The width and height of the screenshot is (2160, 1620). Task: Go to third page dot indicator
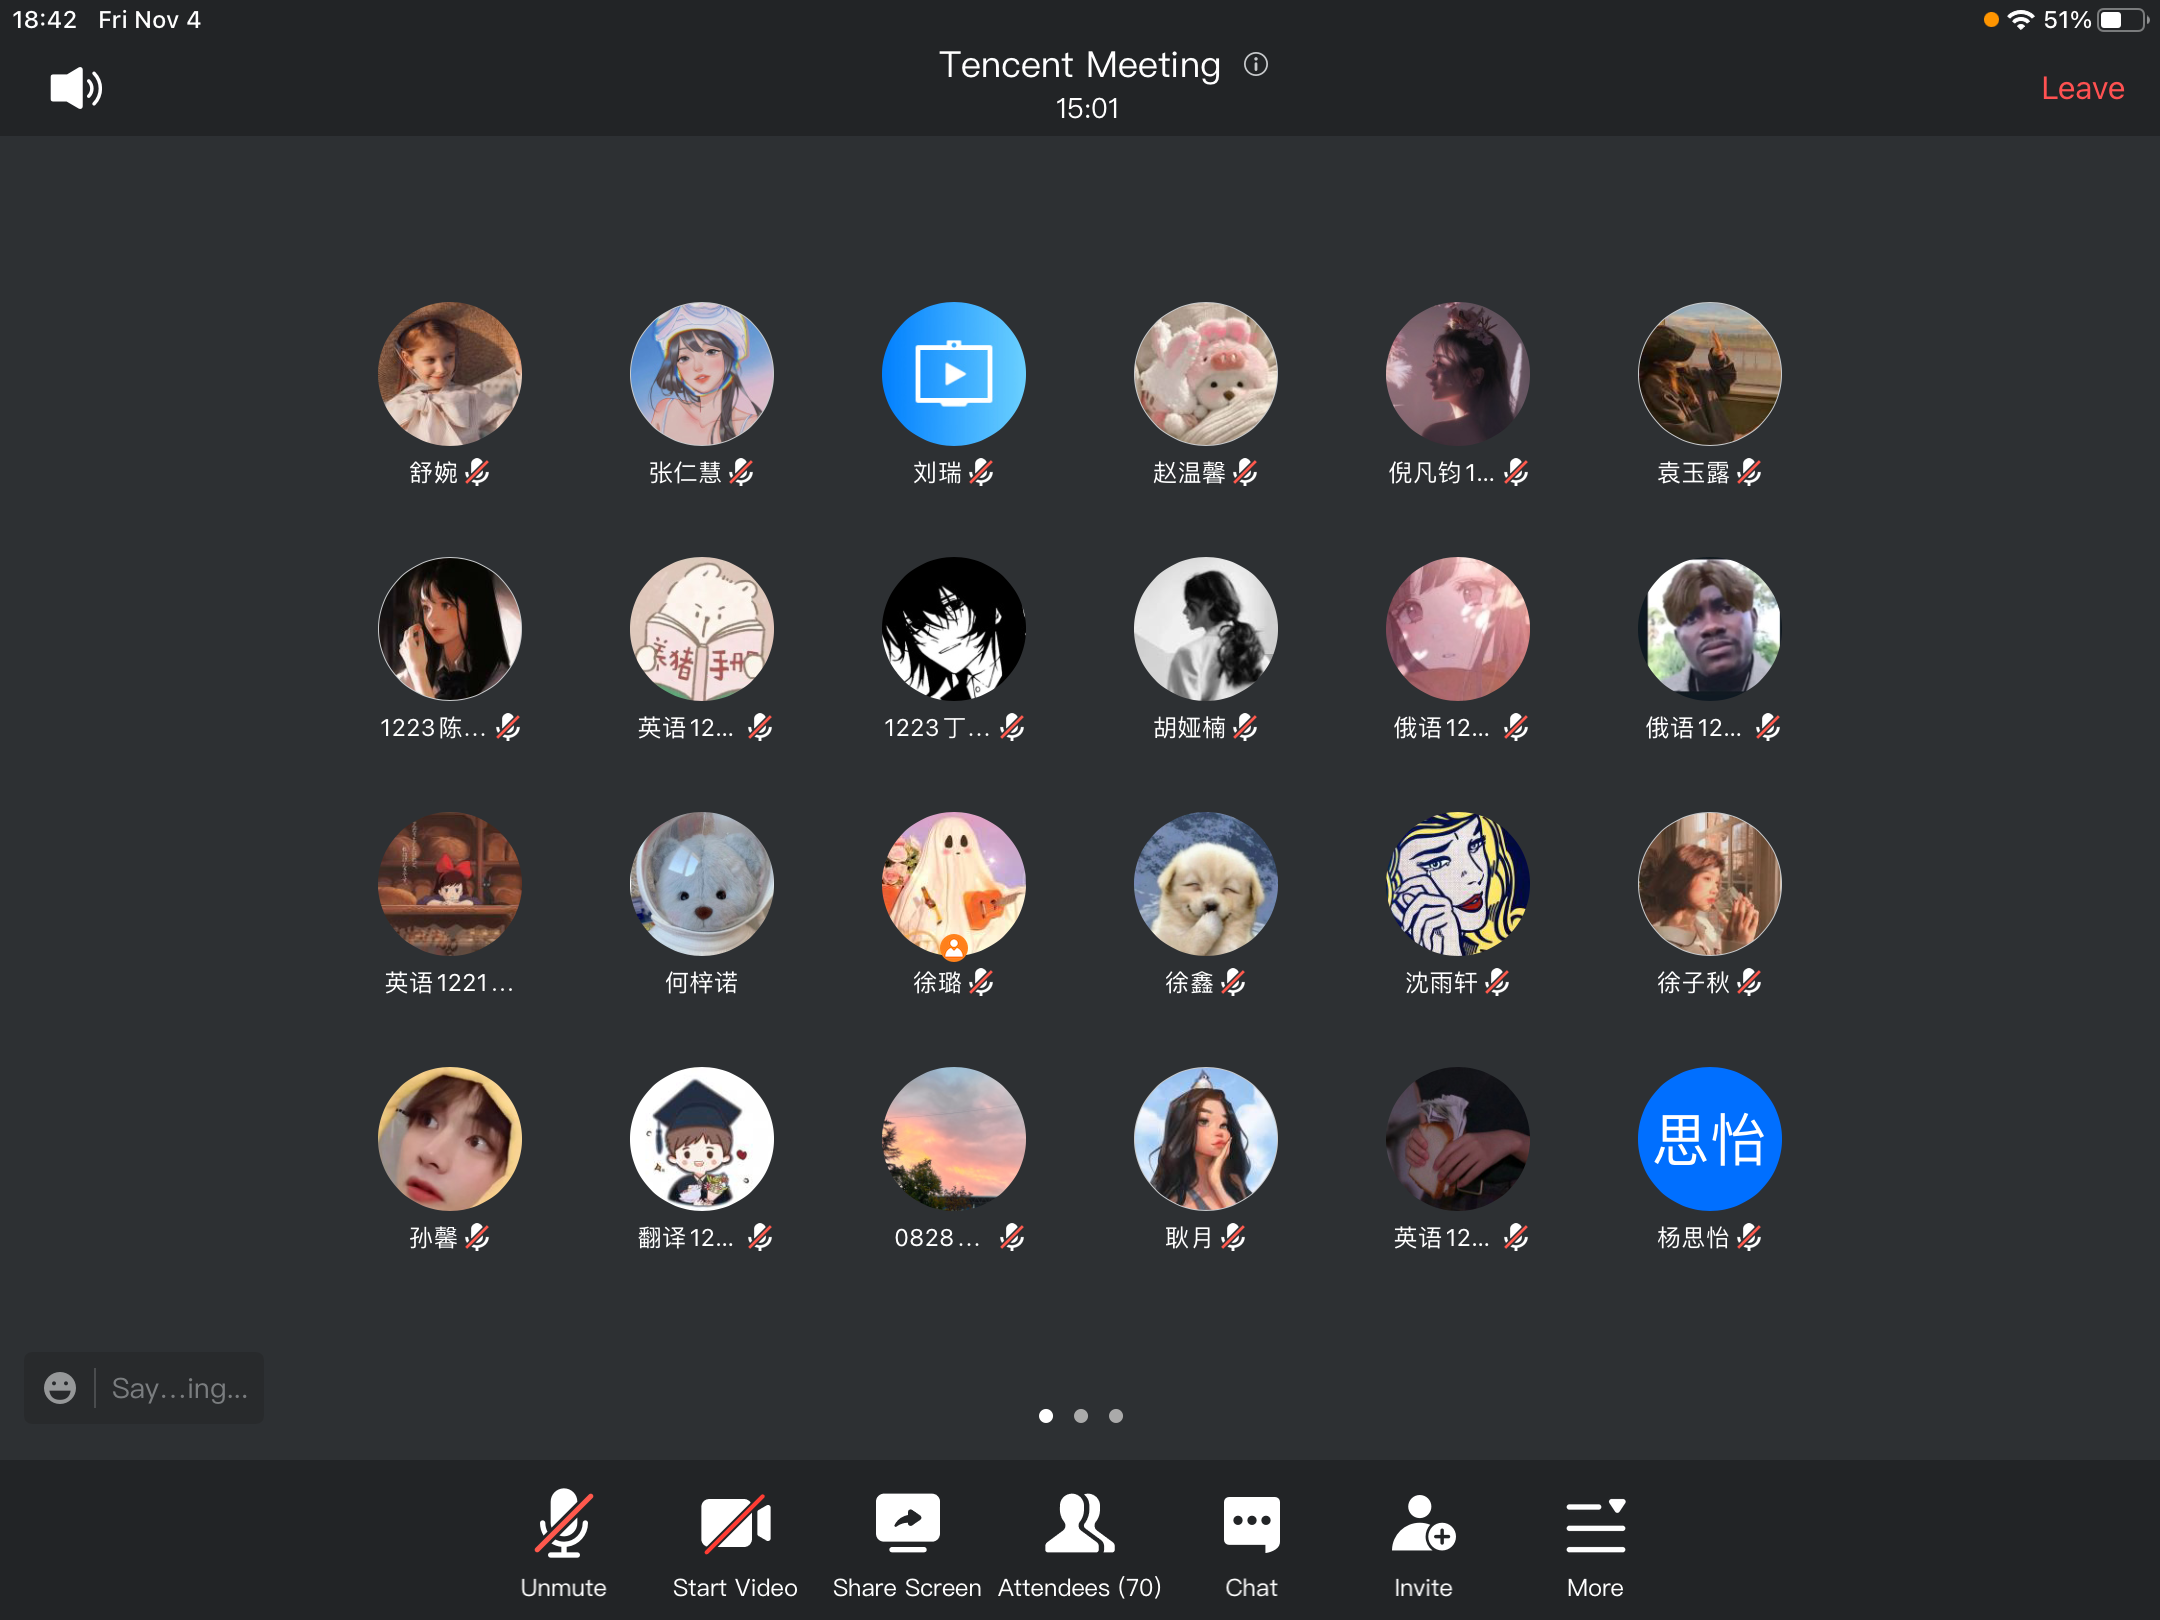click(1116, 1416)
